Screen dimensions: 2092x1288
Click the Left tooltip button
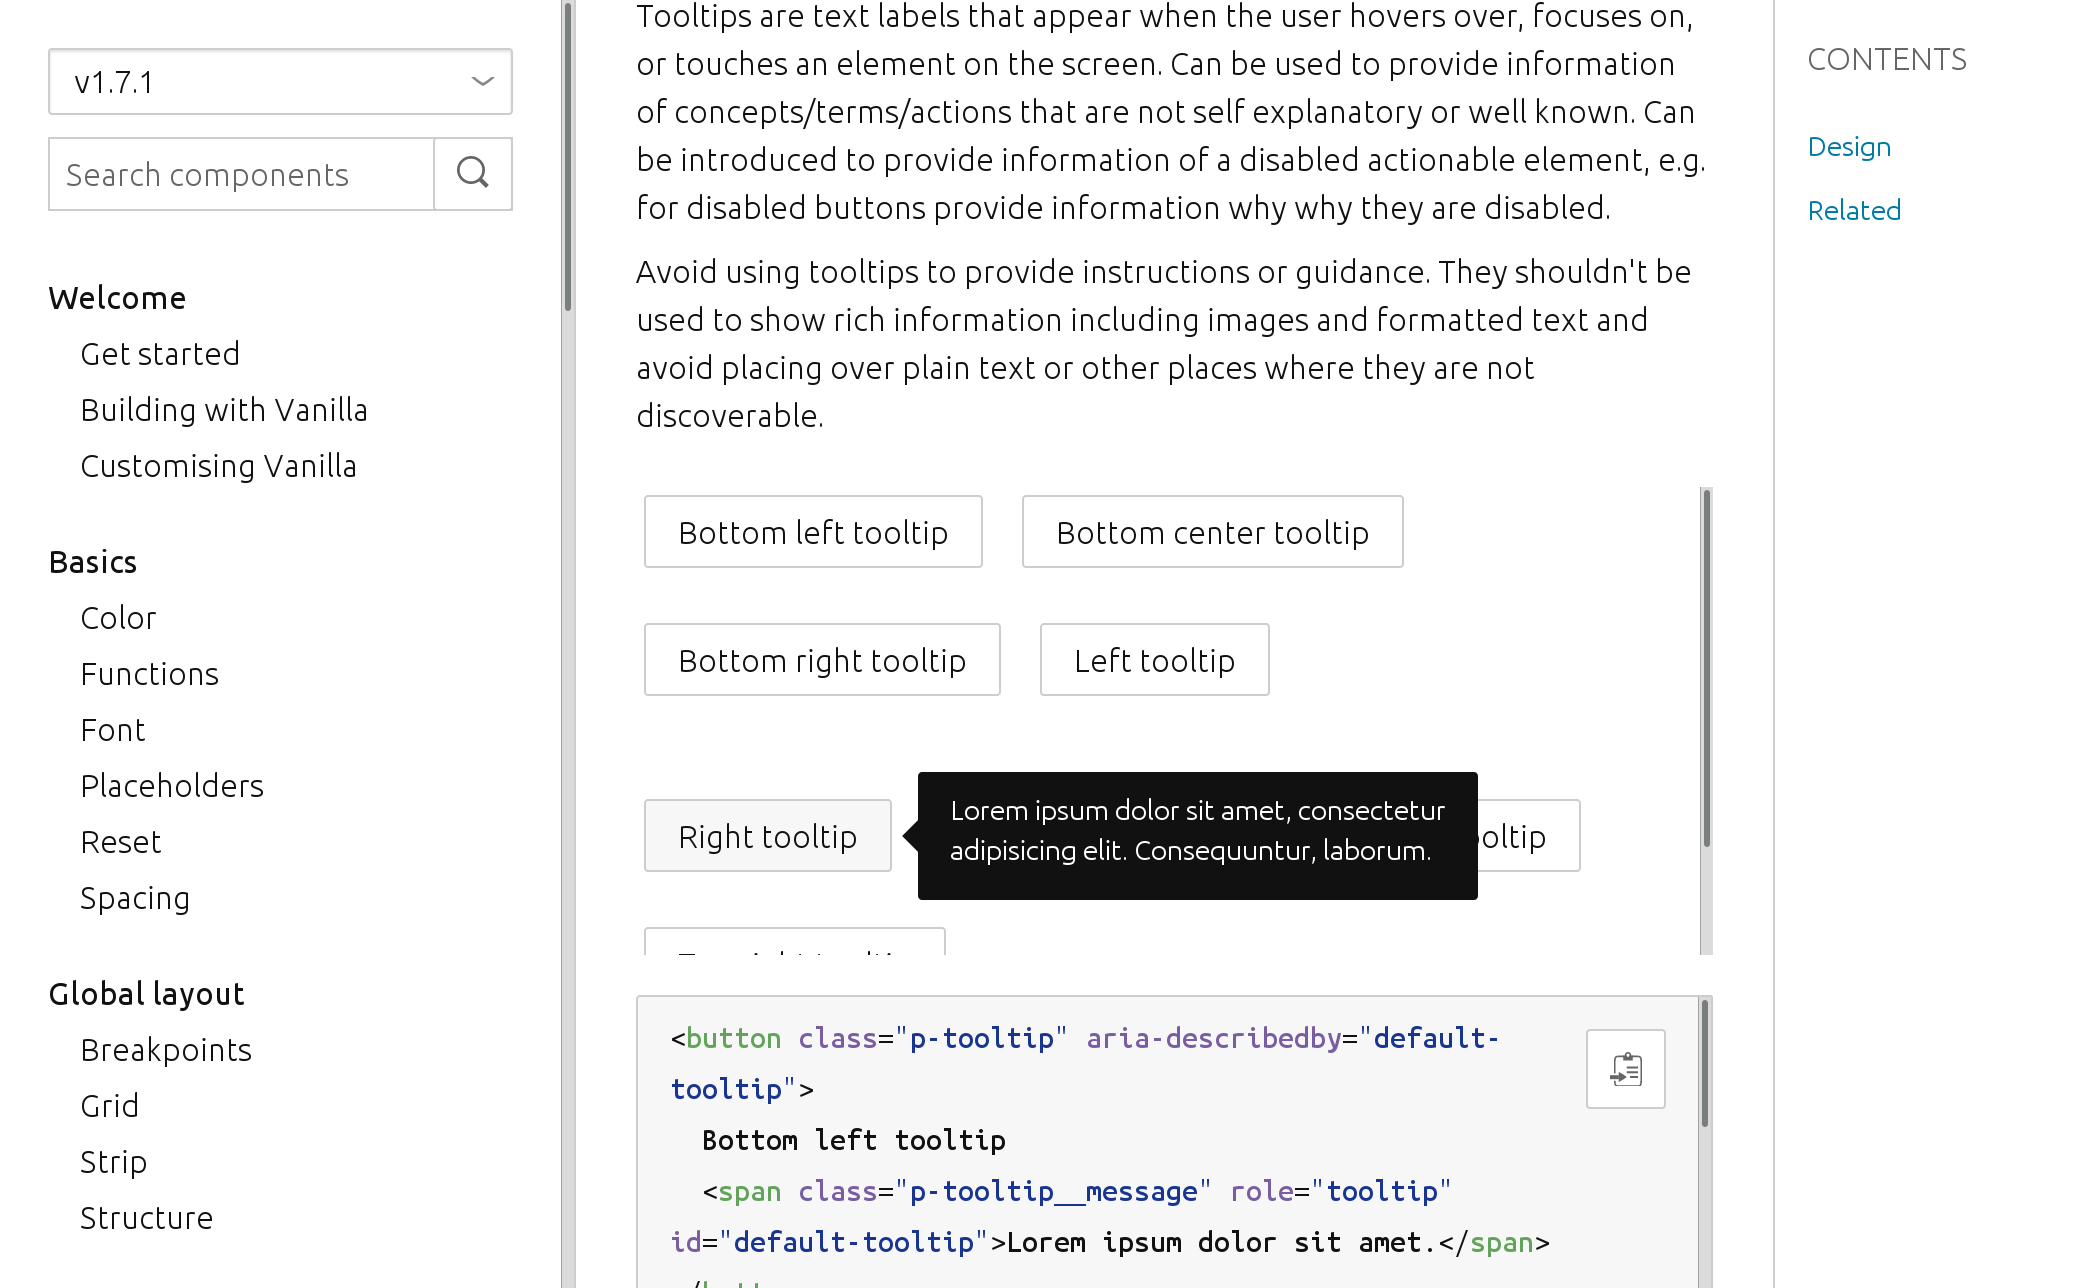coord(1154,659)
